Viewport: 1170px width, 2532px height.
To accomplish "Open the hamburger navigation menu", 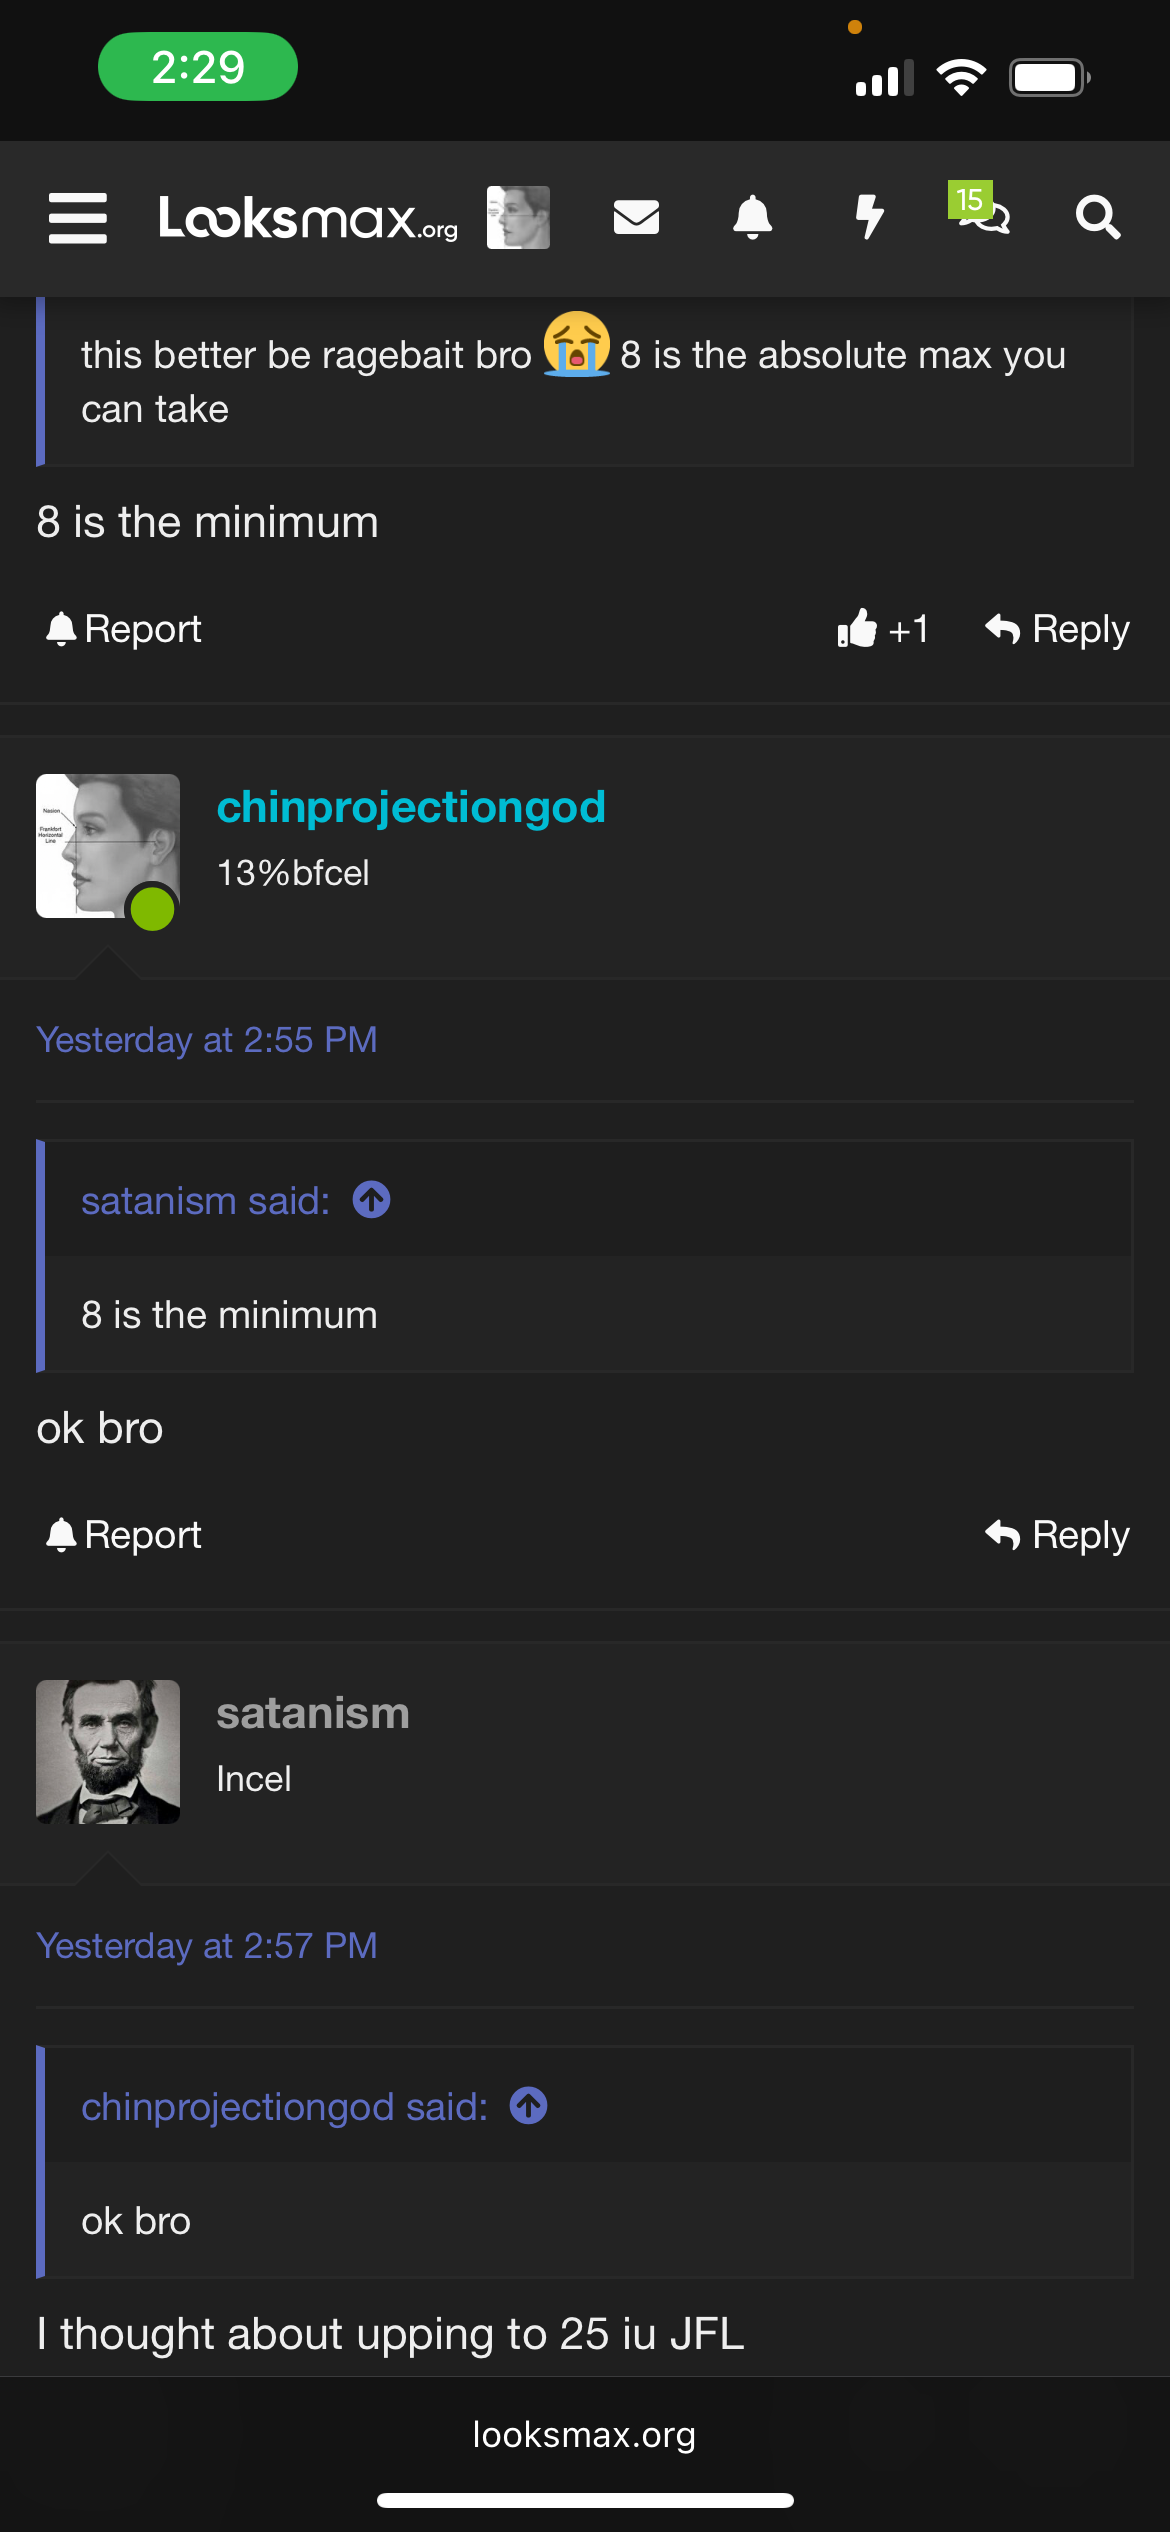I will 78,217.
